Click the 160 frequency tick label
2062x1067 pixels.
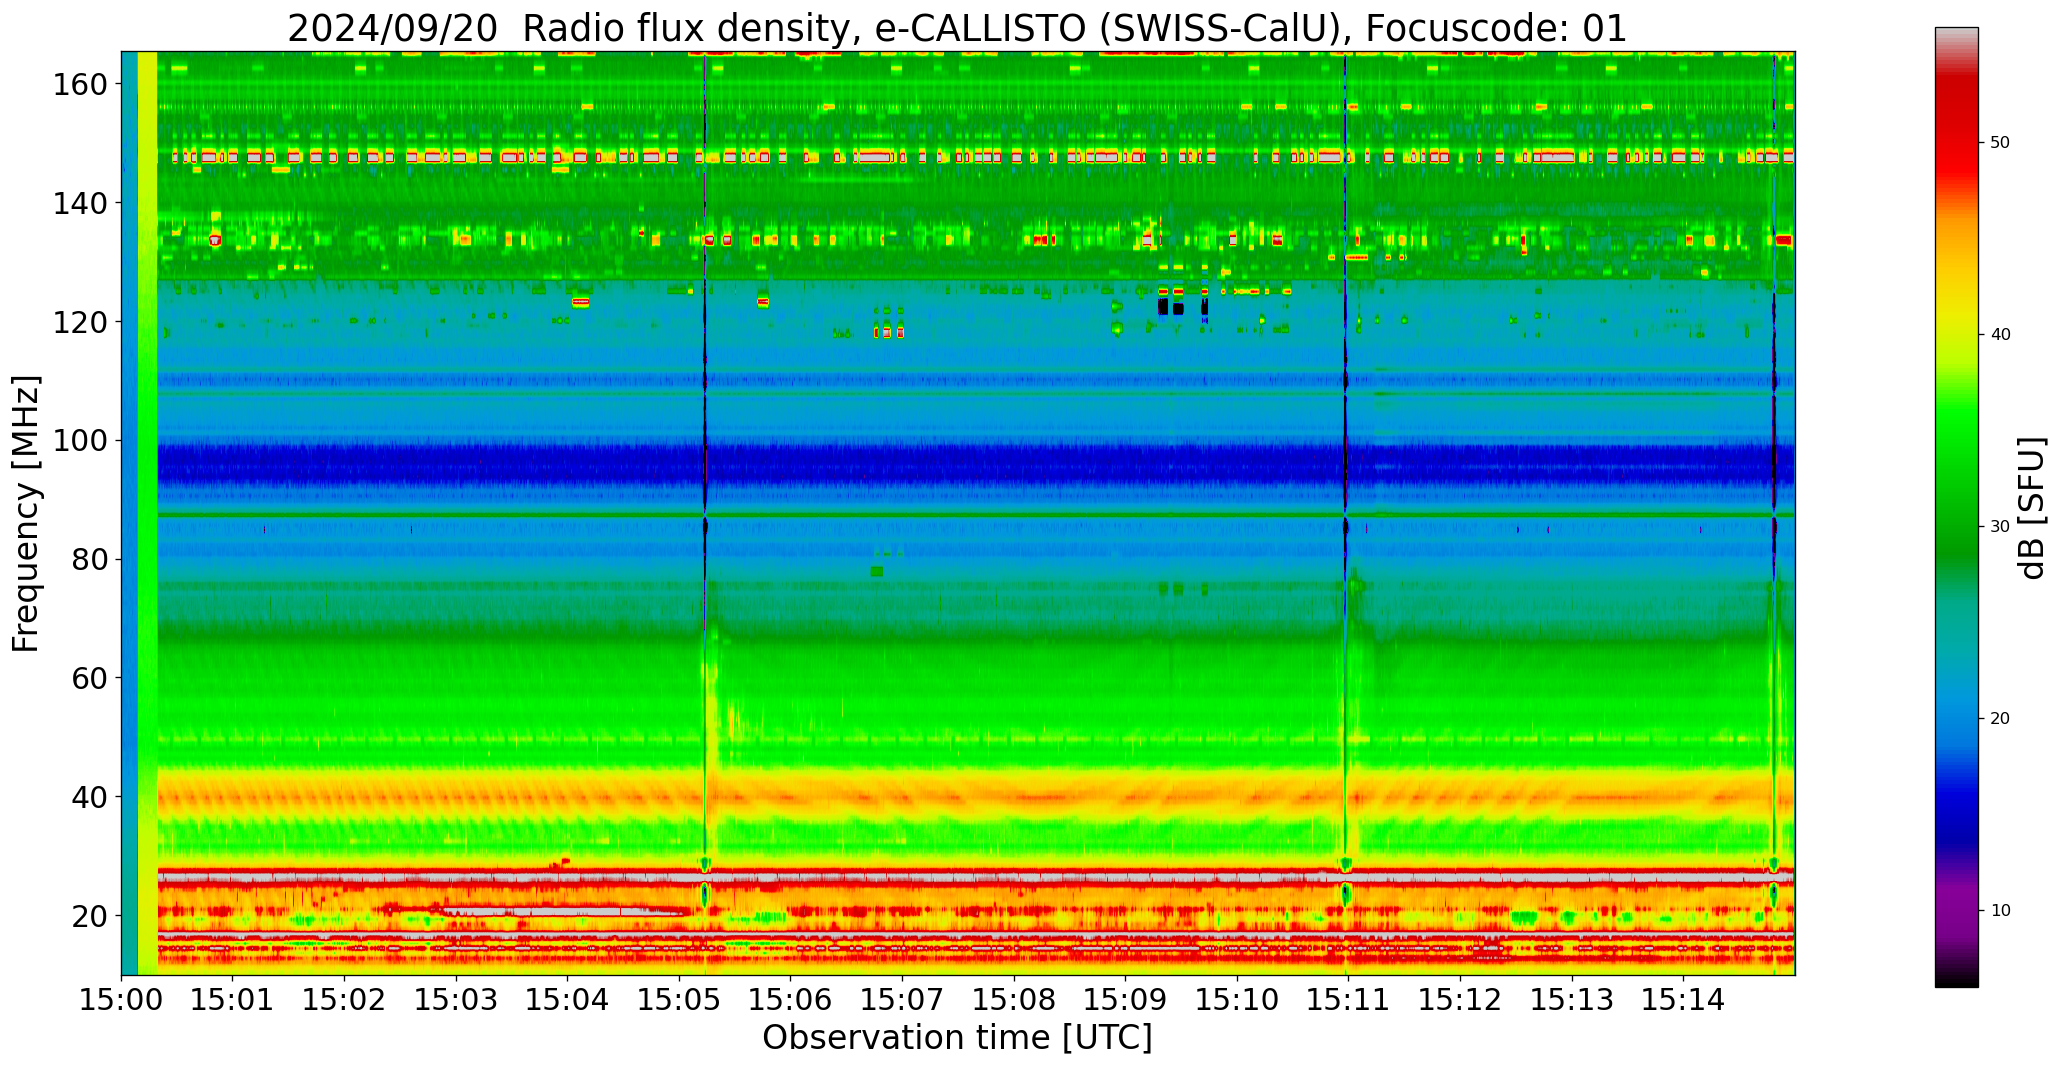[x=79, y=85]
